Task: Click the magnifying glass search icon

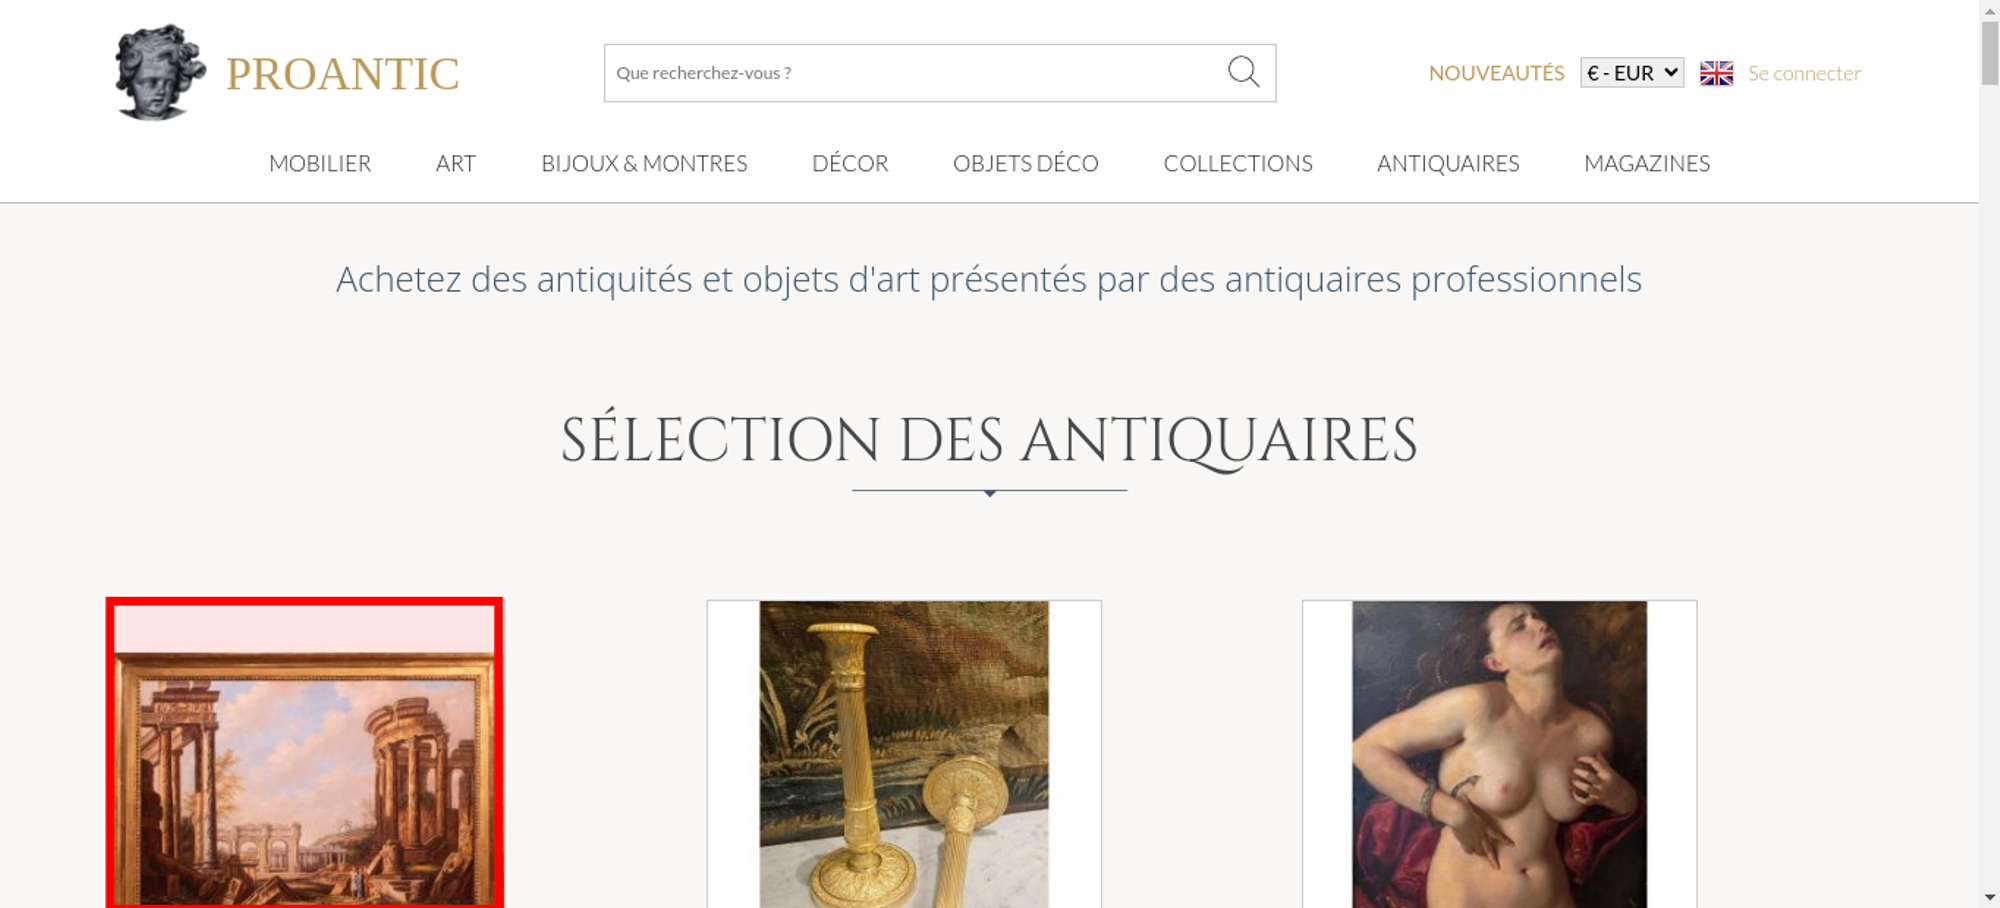Action: pos(1243,72)
